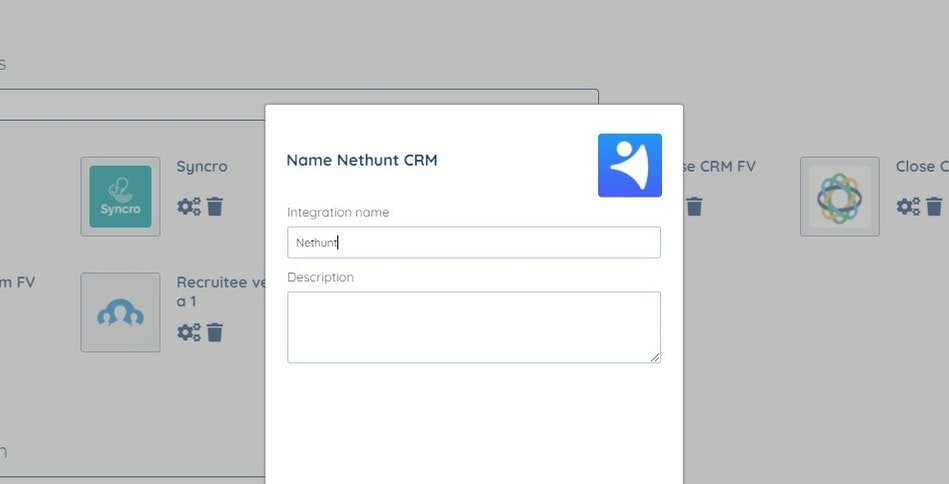
Task: Open Syncro integration settings gears
Action: pos(189,206)
